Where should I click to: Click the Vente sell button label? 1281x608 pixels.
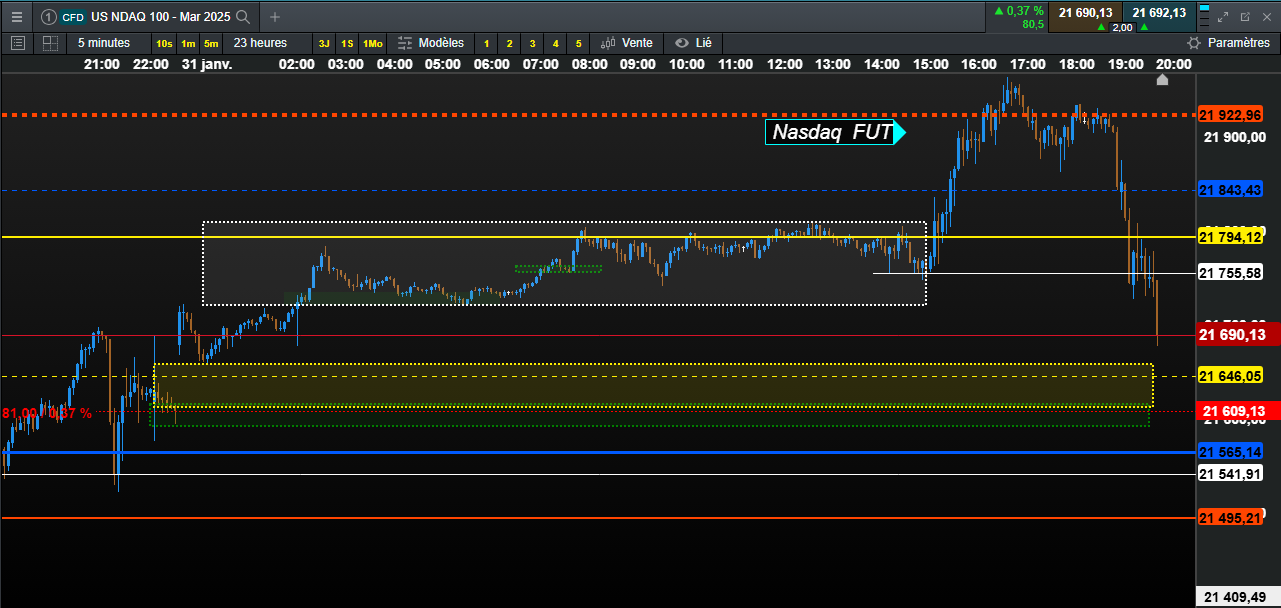point(637,43)
